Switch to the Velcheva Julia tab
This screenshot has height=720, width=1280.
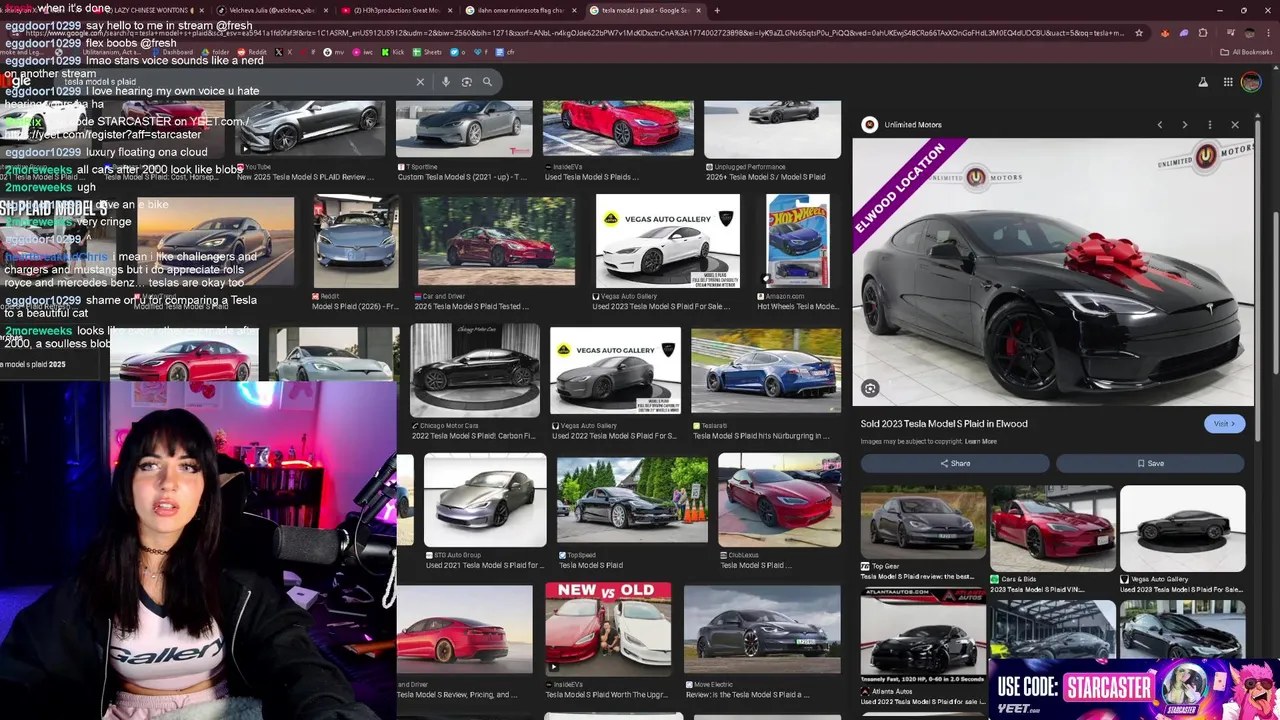point(272,10)
